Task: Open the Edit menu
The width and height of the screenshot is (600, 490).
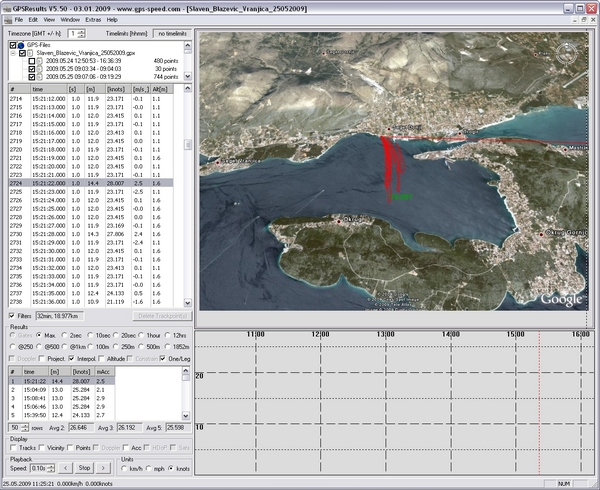Action: [x=33, y=20]
